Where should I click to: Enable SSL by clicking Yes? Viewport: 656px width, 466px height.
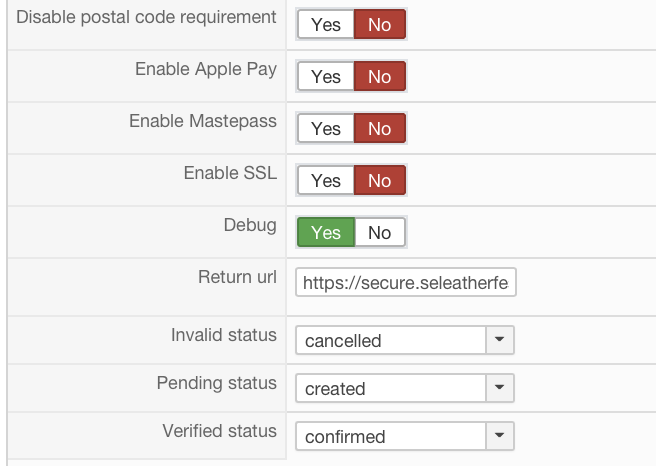[326, 180]
